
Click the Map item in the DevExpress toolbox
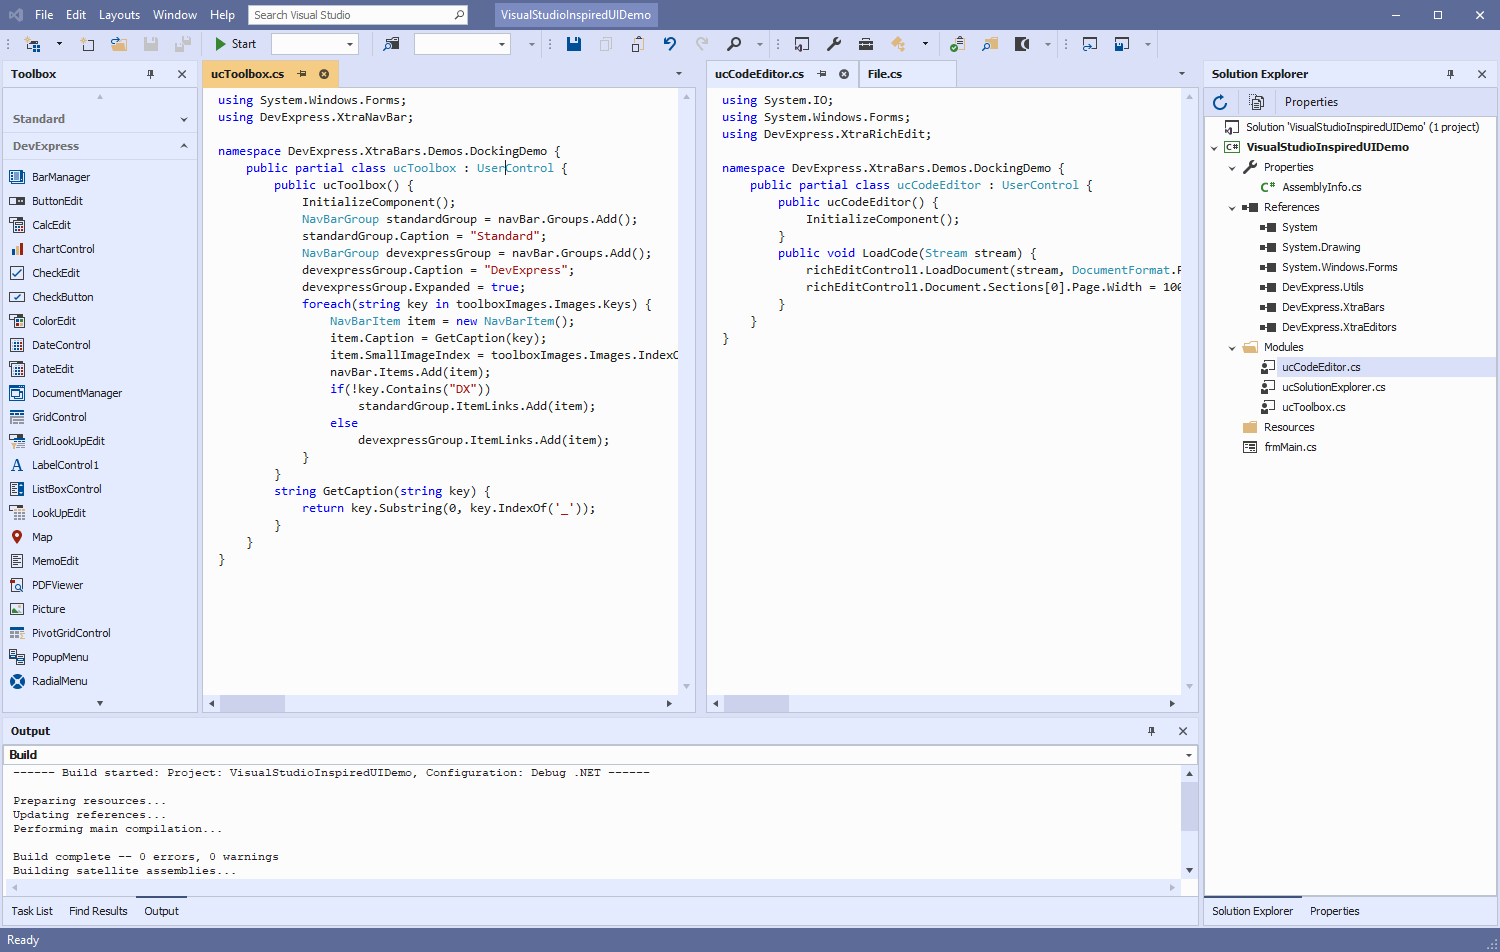tap(45, 536)
